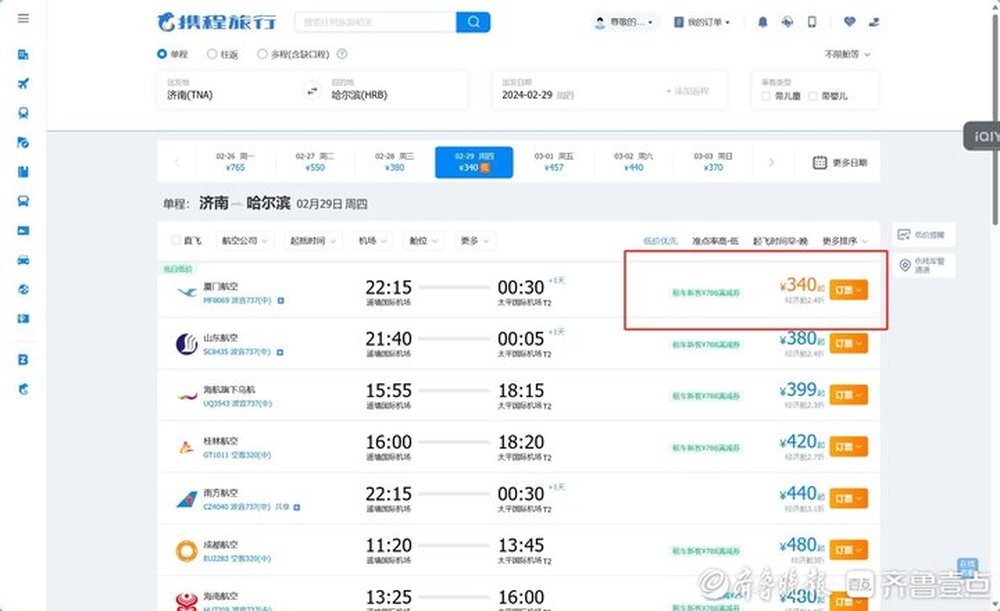Select the flights airplane icon in sidebar
1000x611 pixels.
click(23, 84)
